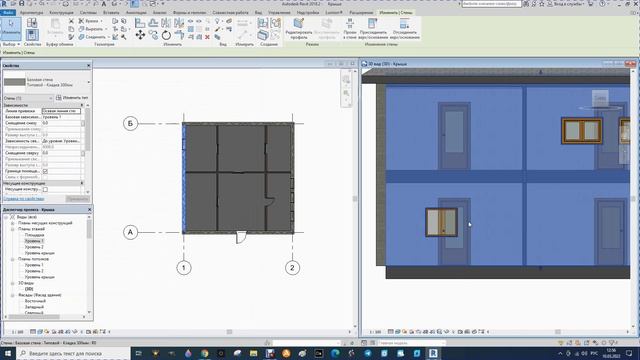Select the Move tool with four arrows

pos(140,35)
